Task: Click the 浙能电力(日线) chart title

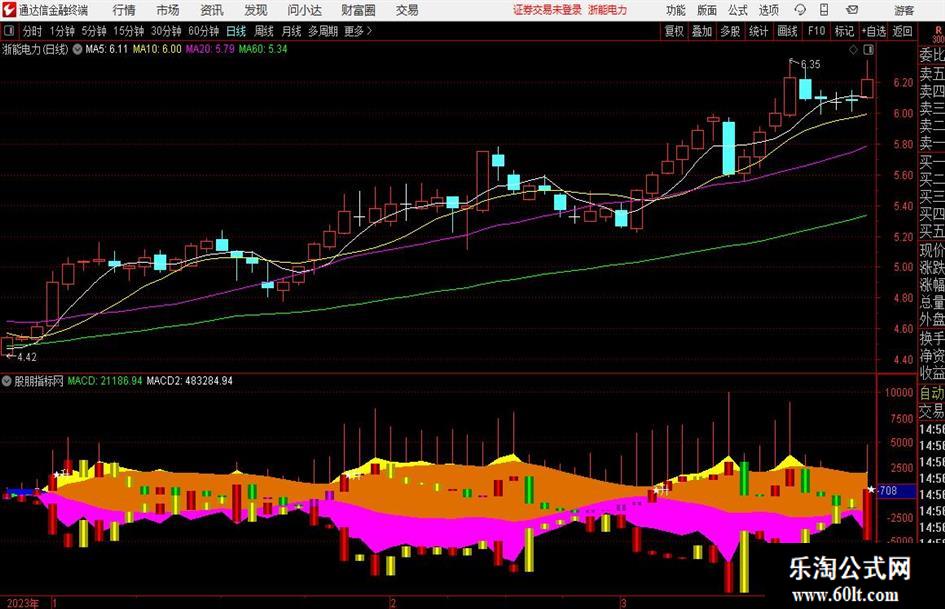Action: coord(36,49)
